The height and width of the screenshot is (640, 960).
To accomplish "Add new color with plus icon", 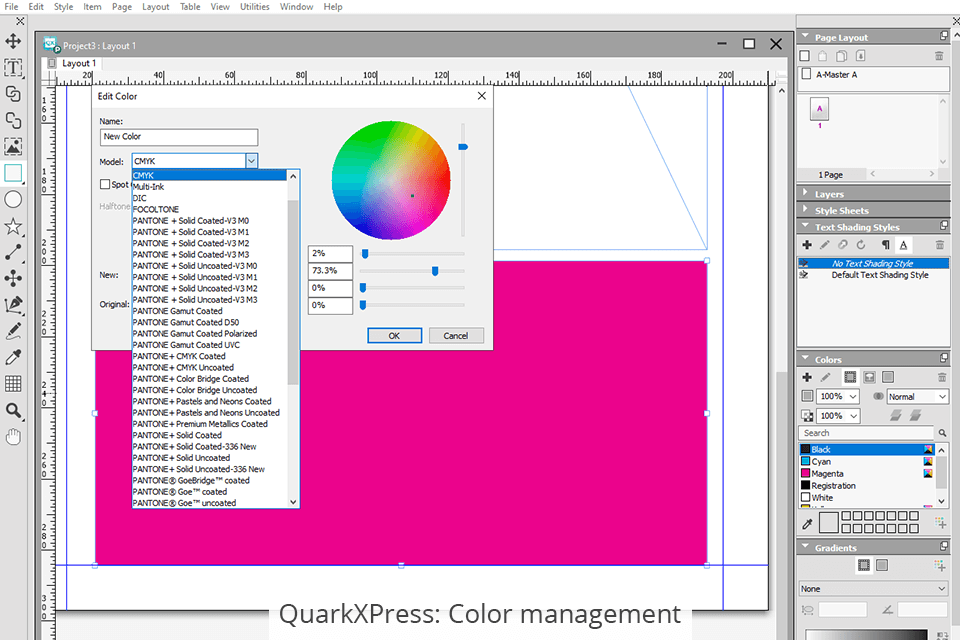I will coord(807,377).
